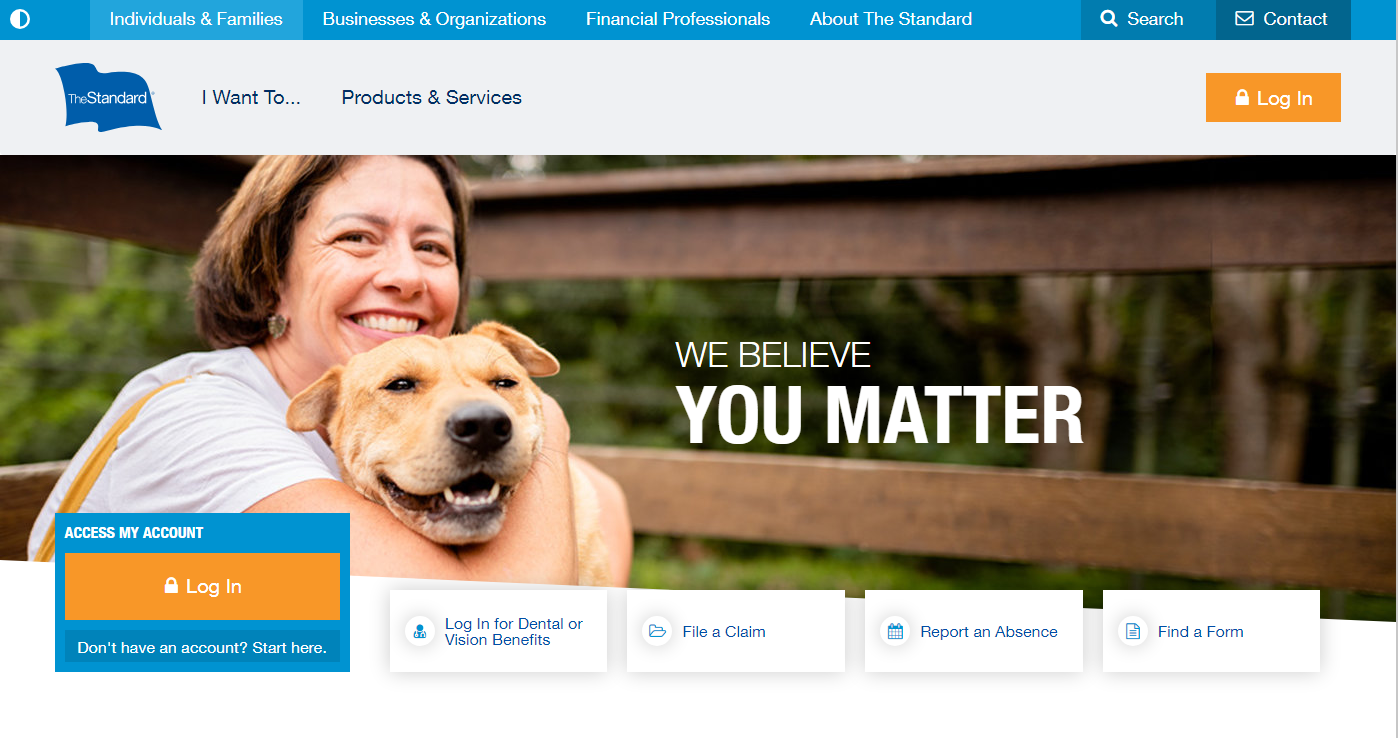1398x738 pixels.
Task: Click the document Find a Form icon
Action: [x=1133, y=631]
